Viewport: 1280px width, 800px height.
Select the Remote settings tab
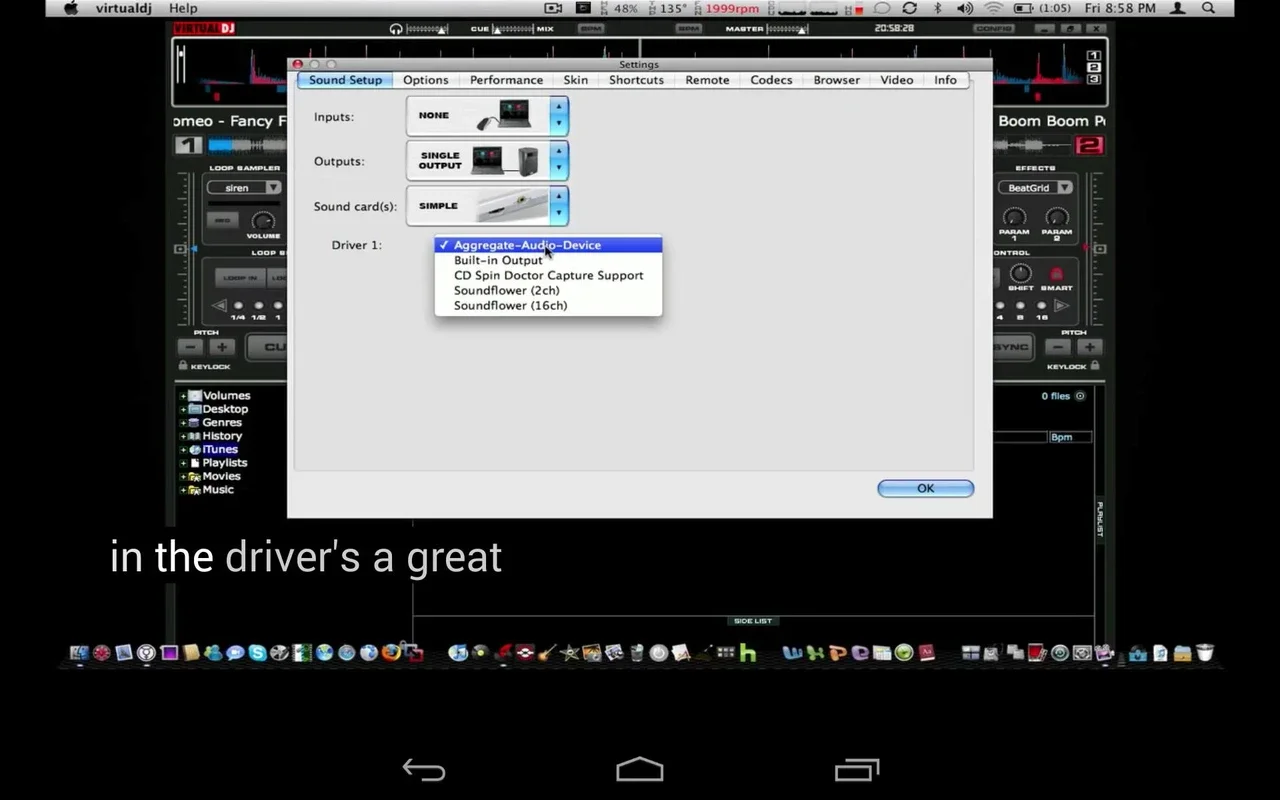(707, 80)
